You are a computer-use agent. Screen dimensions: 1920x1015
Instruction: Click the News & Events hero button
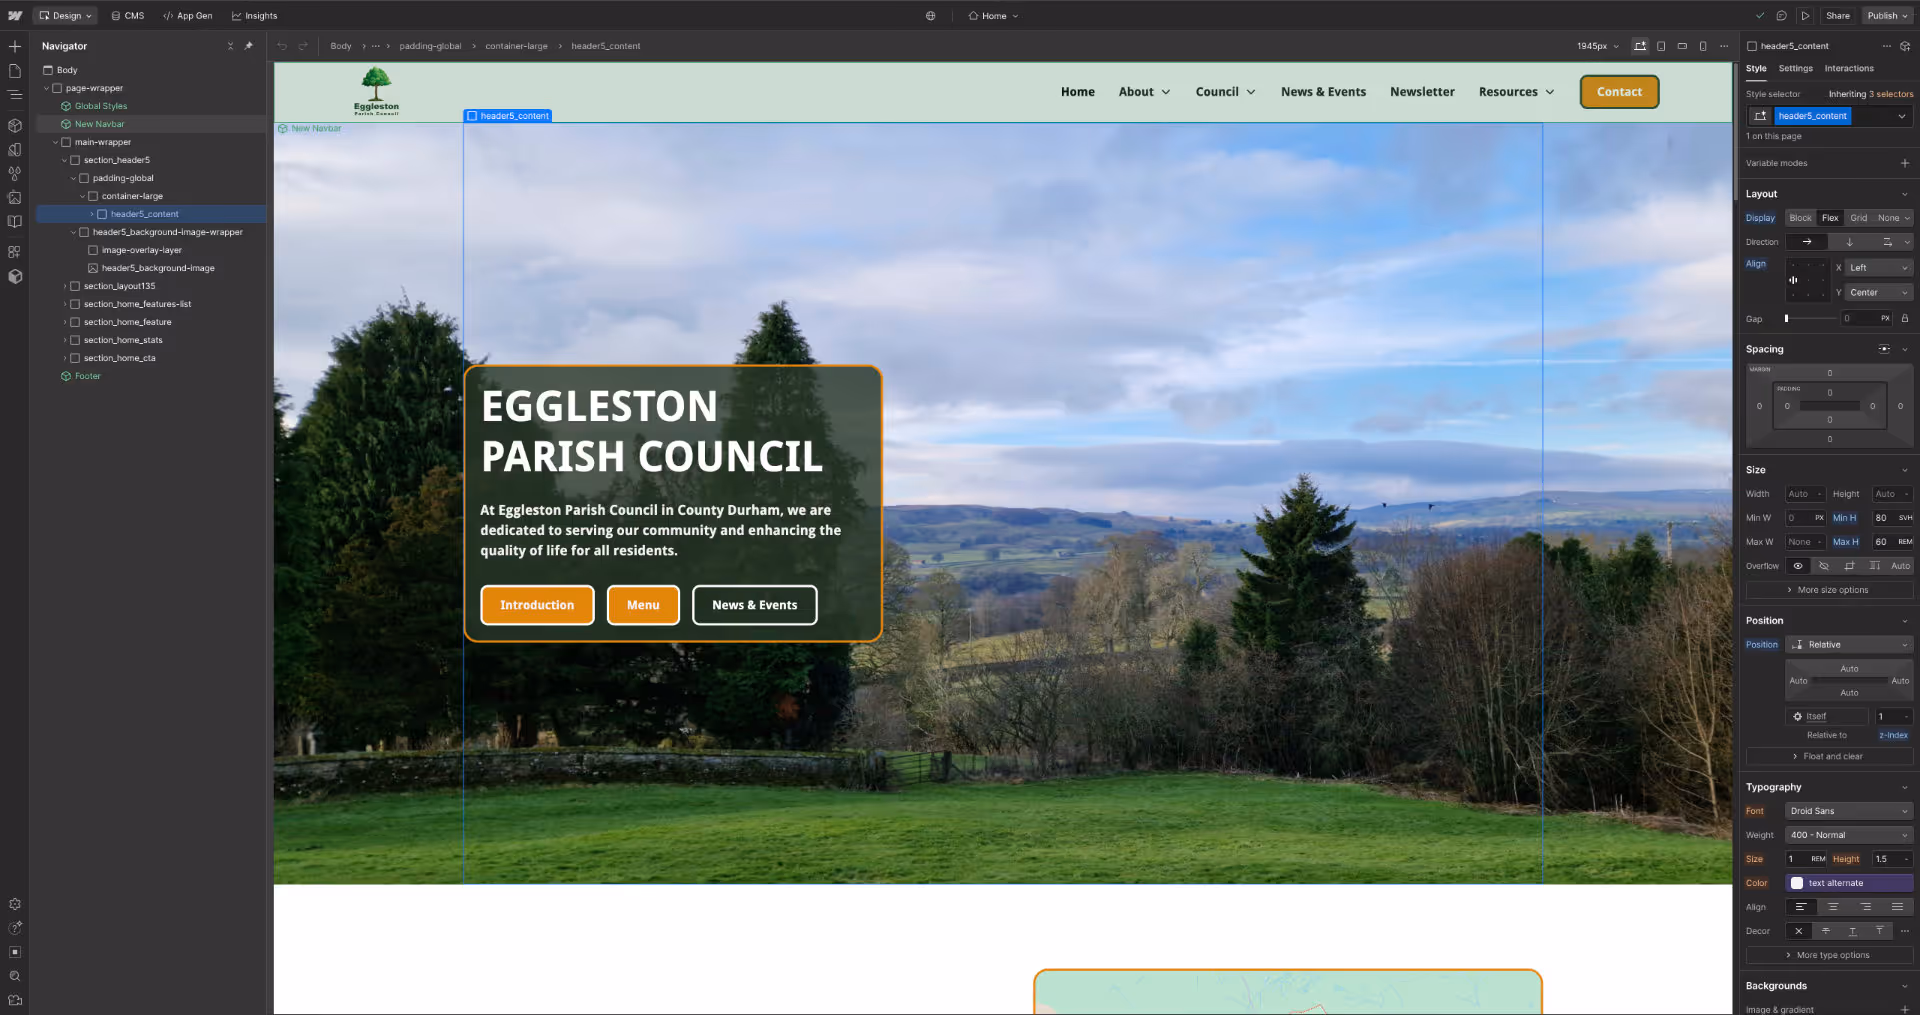[755, 605]
